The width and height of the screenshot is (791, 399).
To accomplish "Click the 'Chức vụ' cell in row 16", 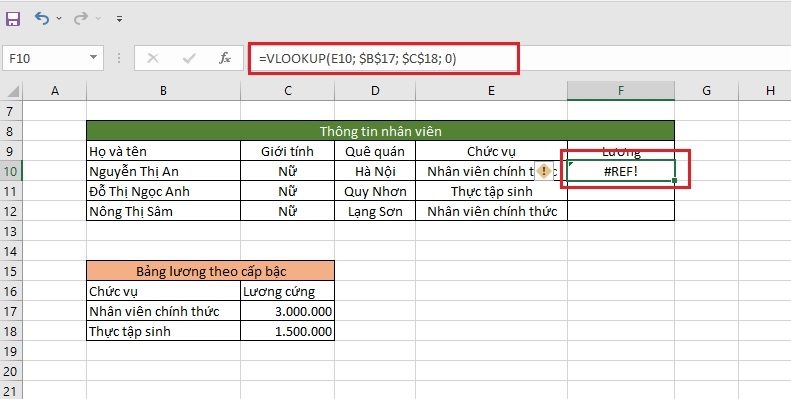I will (x=163, y=291).
